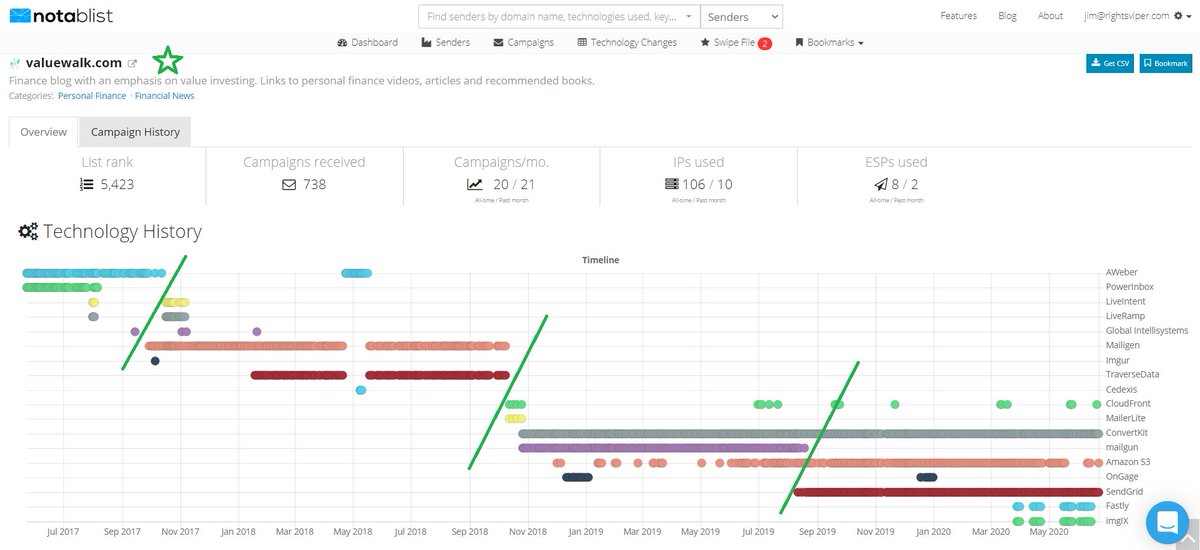Switch to the Campaign History tab
This screenshot has height=550, width=1200.
click(135, 132)
